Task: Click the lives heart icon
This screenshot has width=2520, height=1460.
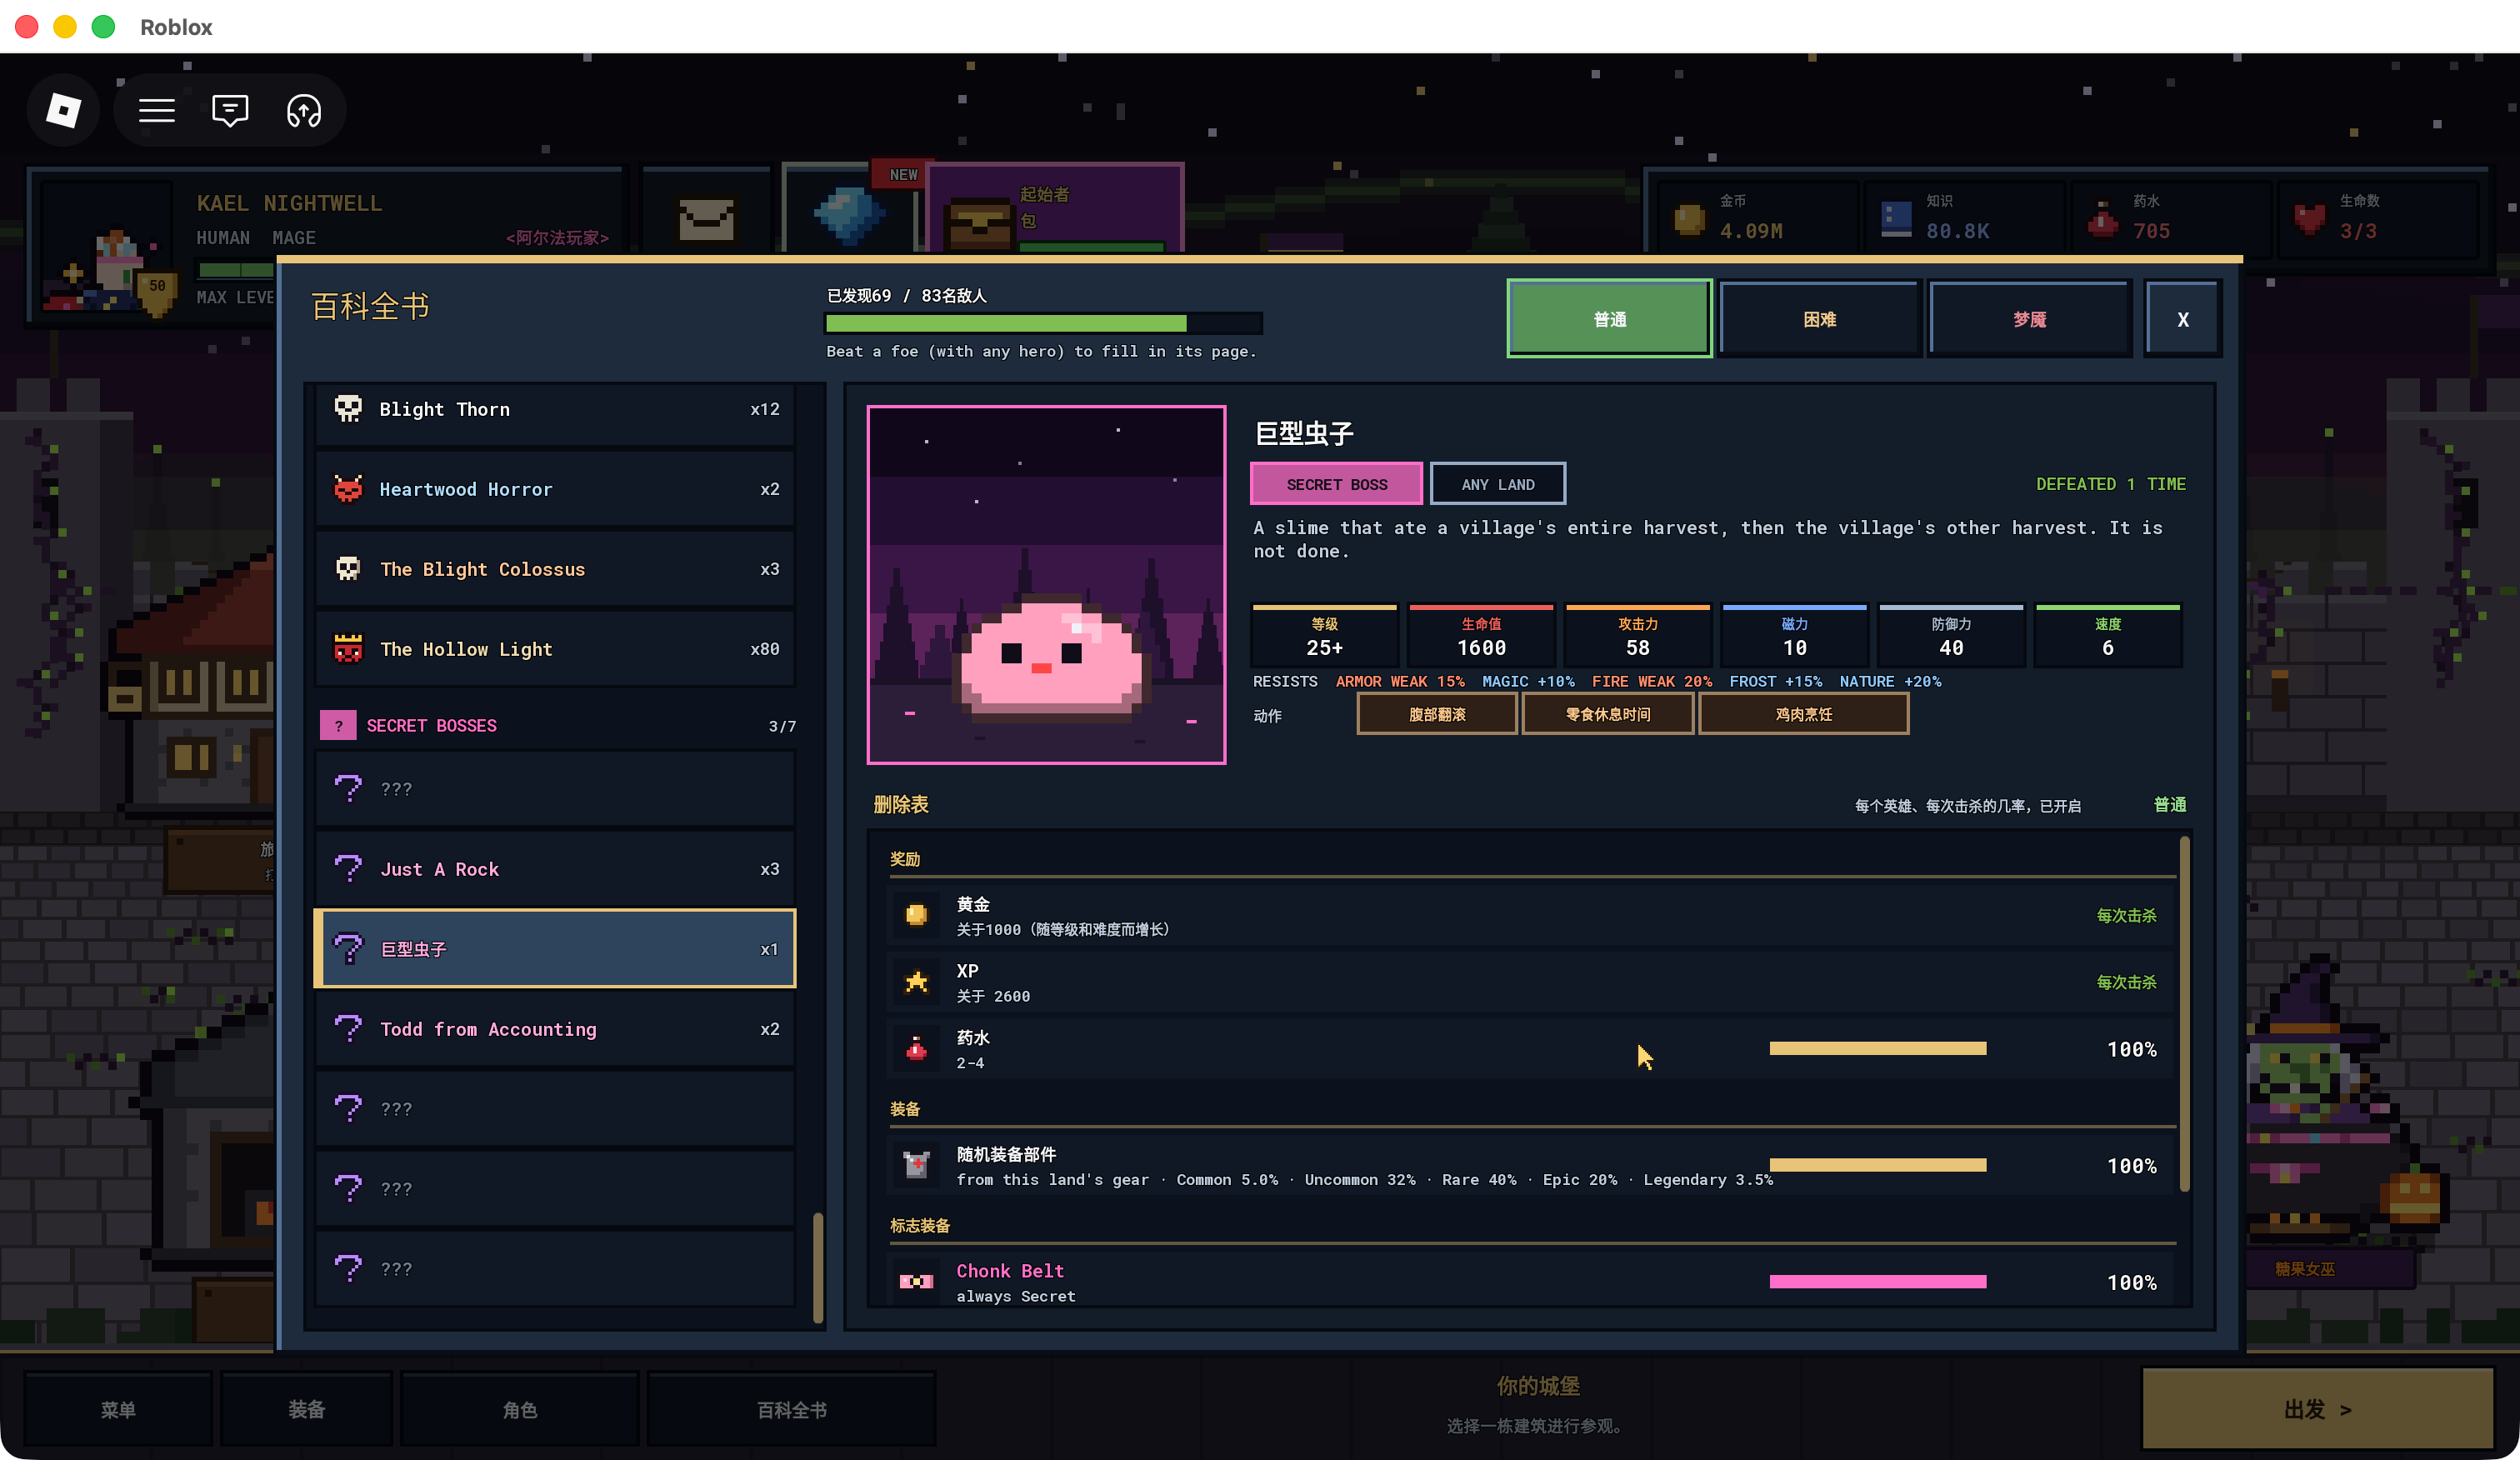Action: click(2310, 218)
